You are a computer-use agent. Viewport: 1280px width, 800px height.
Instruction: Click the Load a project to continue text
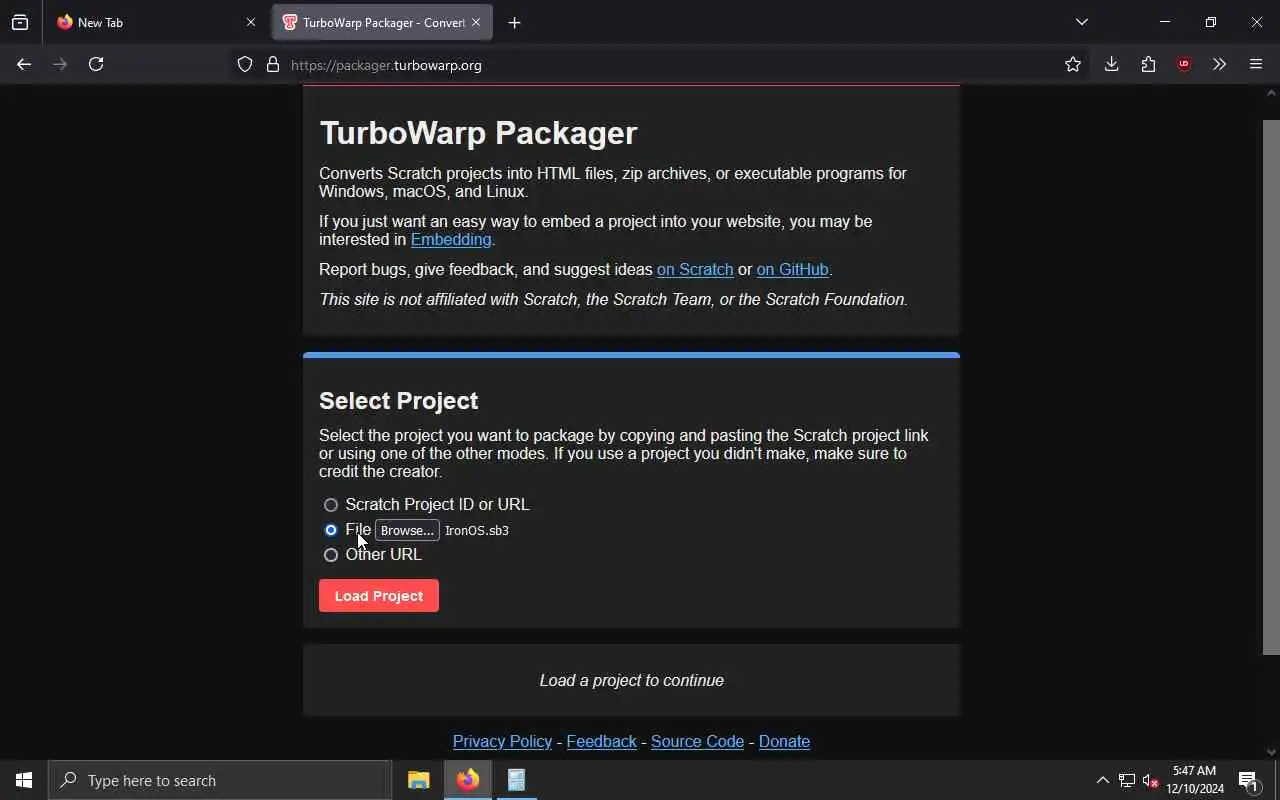coord(631,681)
